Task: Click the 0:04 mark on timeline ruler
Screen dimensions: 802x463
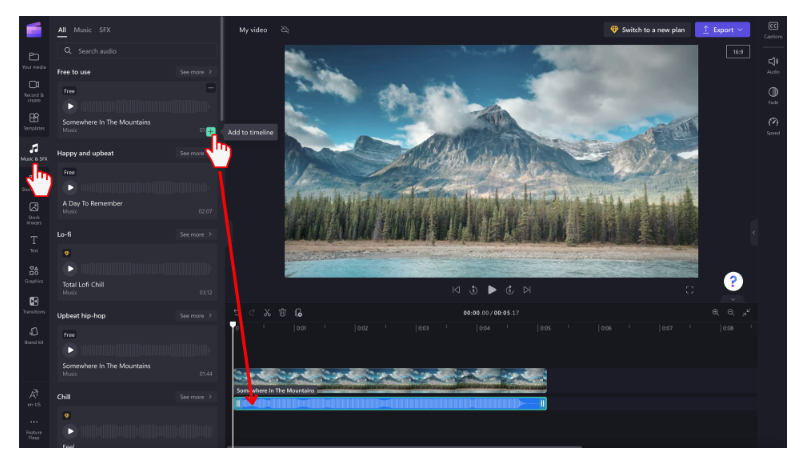Action: click(484, 328)
